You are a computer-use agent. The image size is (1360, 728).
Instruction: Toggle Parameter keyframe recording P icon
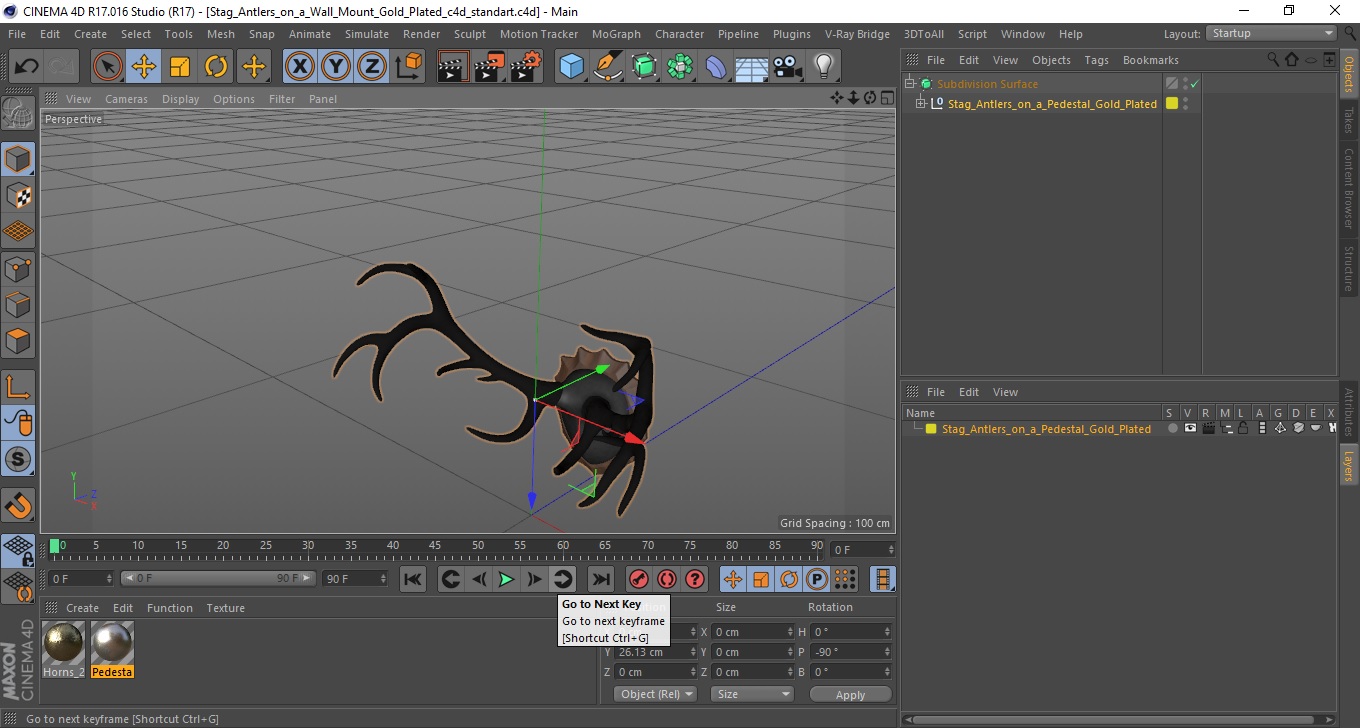pyautogui.click(x=817, y=579)
